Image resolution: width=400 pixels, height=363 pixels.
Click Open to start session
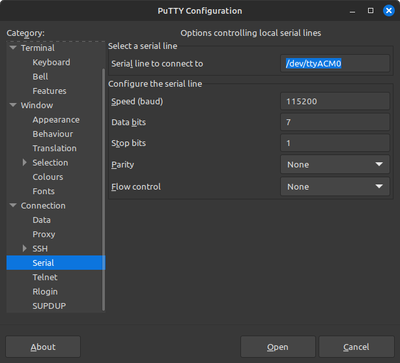coord(278,347)
